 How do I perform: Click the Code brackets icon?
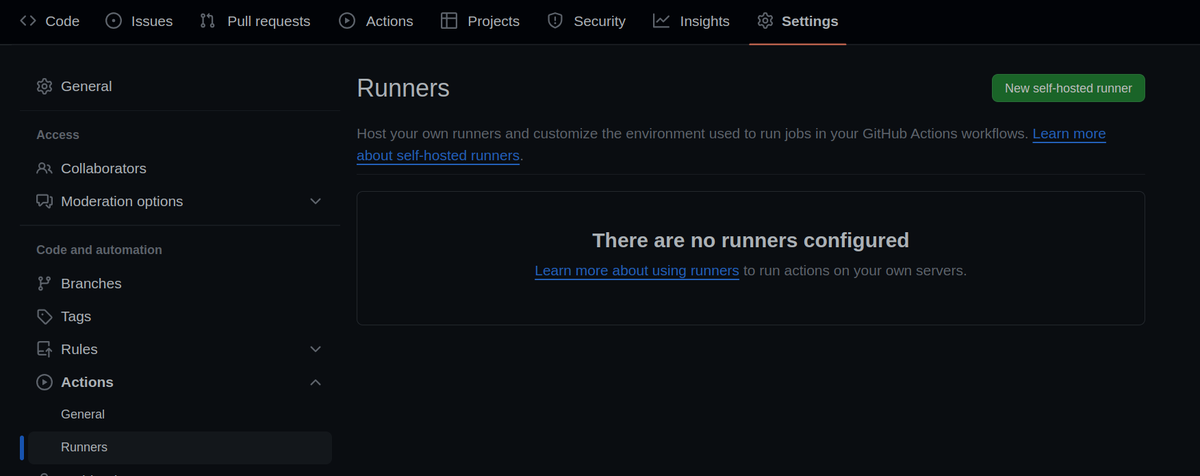tap(28, 21)
